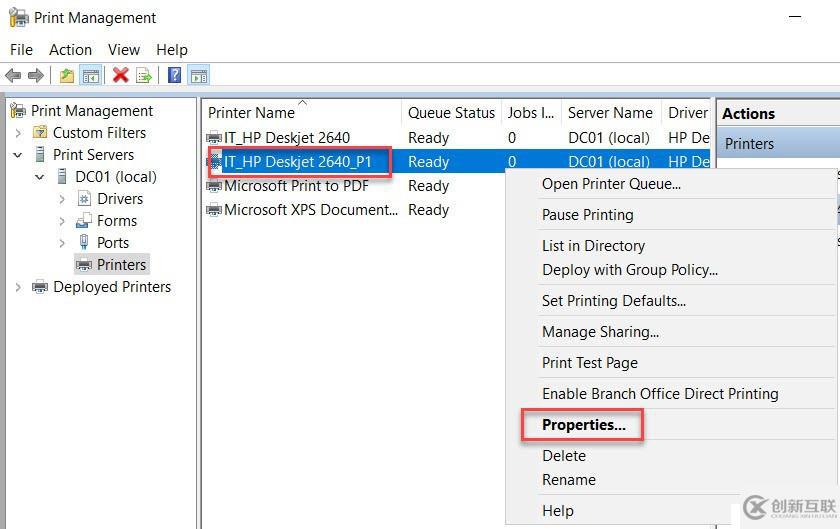Expand the Forms tree node
This screenshot has height=529, width=840.
click(x=62, y=221)
